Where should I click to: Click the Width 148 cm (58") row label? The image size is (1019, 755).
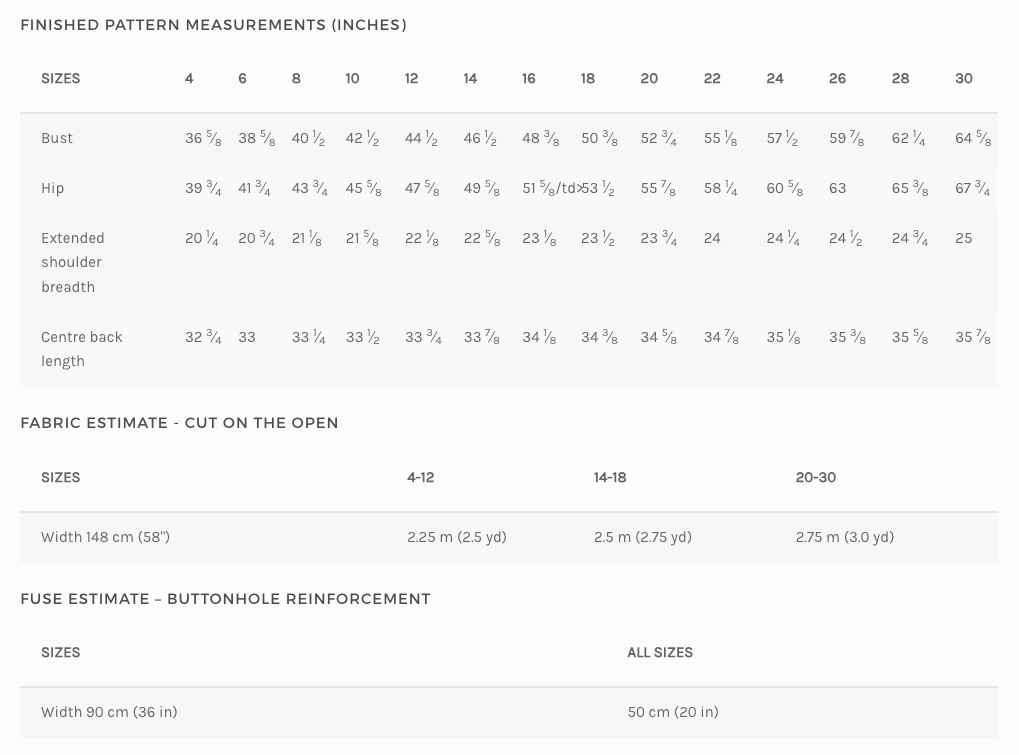105,537
